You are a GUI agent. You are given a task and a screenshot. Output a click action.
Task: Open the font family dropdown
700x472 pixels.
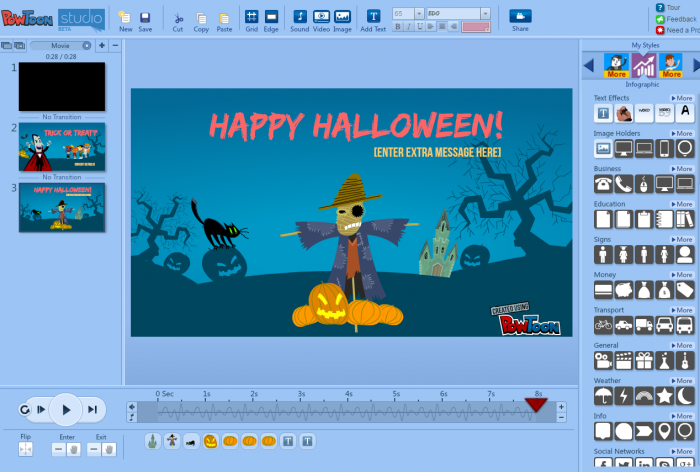pos(485,14)
